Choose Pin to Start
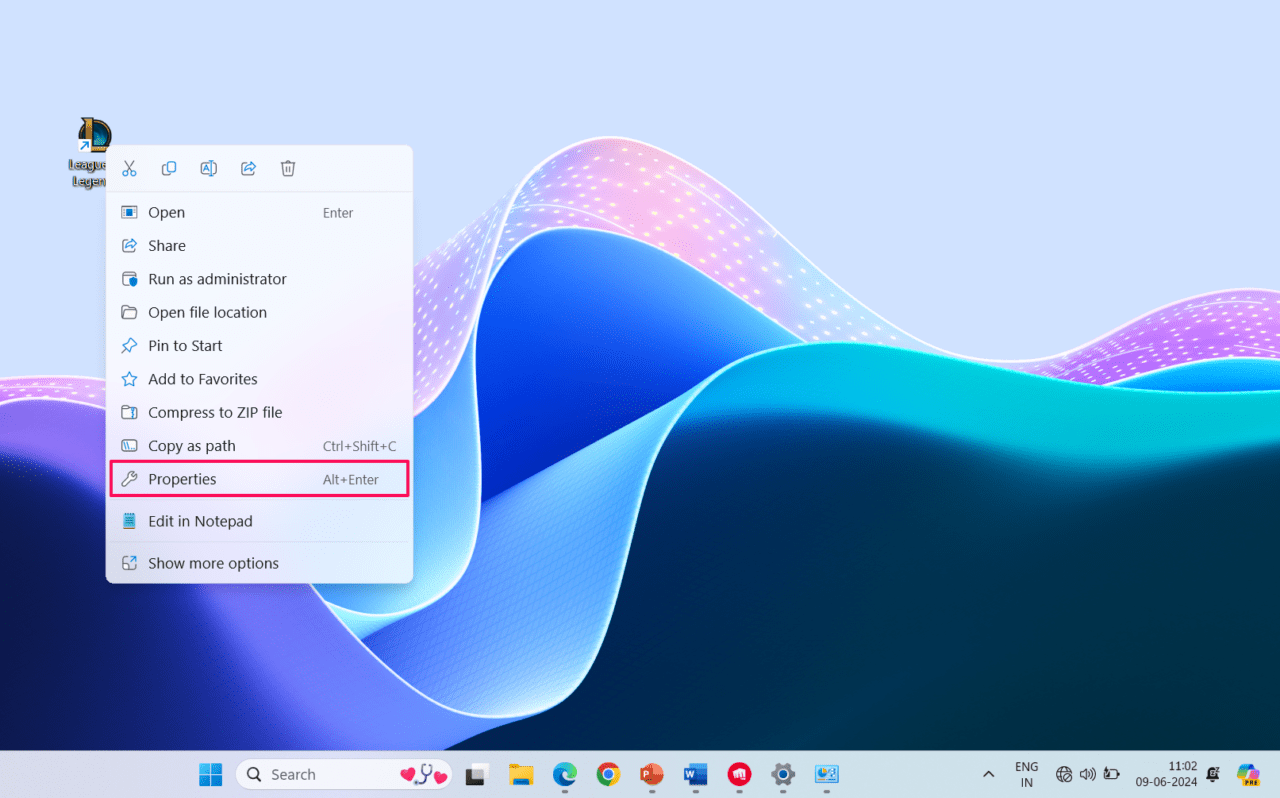The width and height of the screenshot is (1280, 798). [x=185, y=346]
